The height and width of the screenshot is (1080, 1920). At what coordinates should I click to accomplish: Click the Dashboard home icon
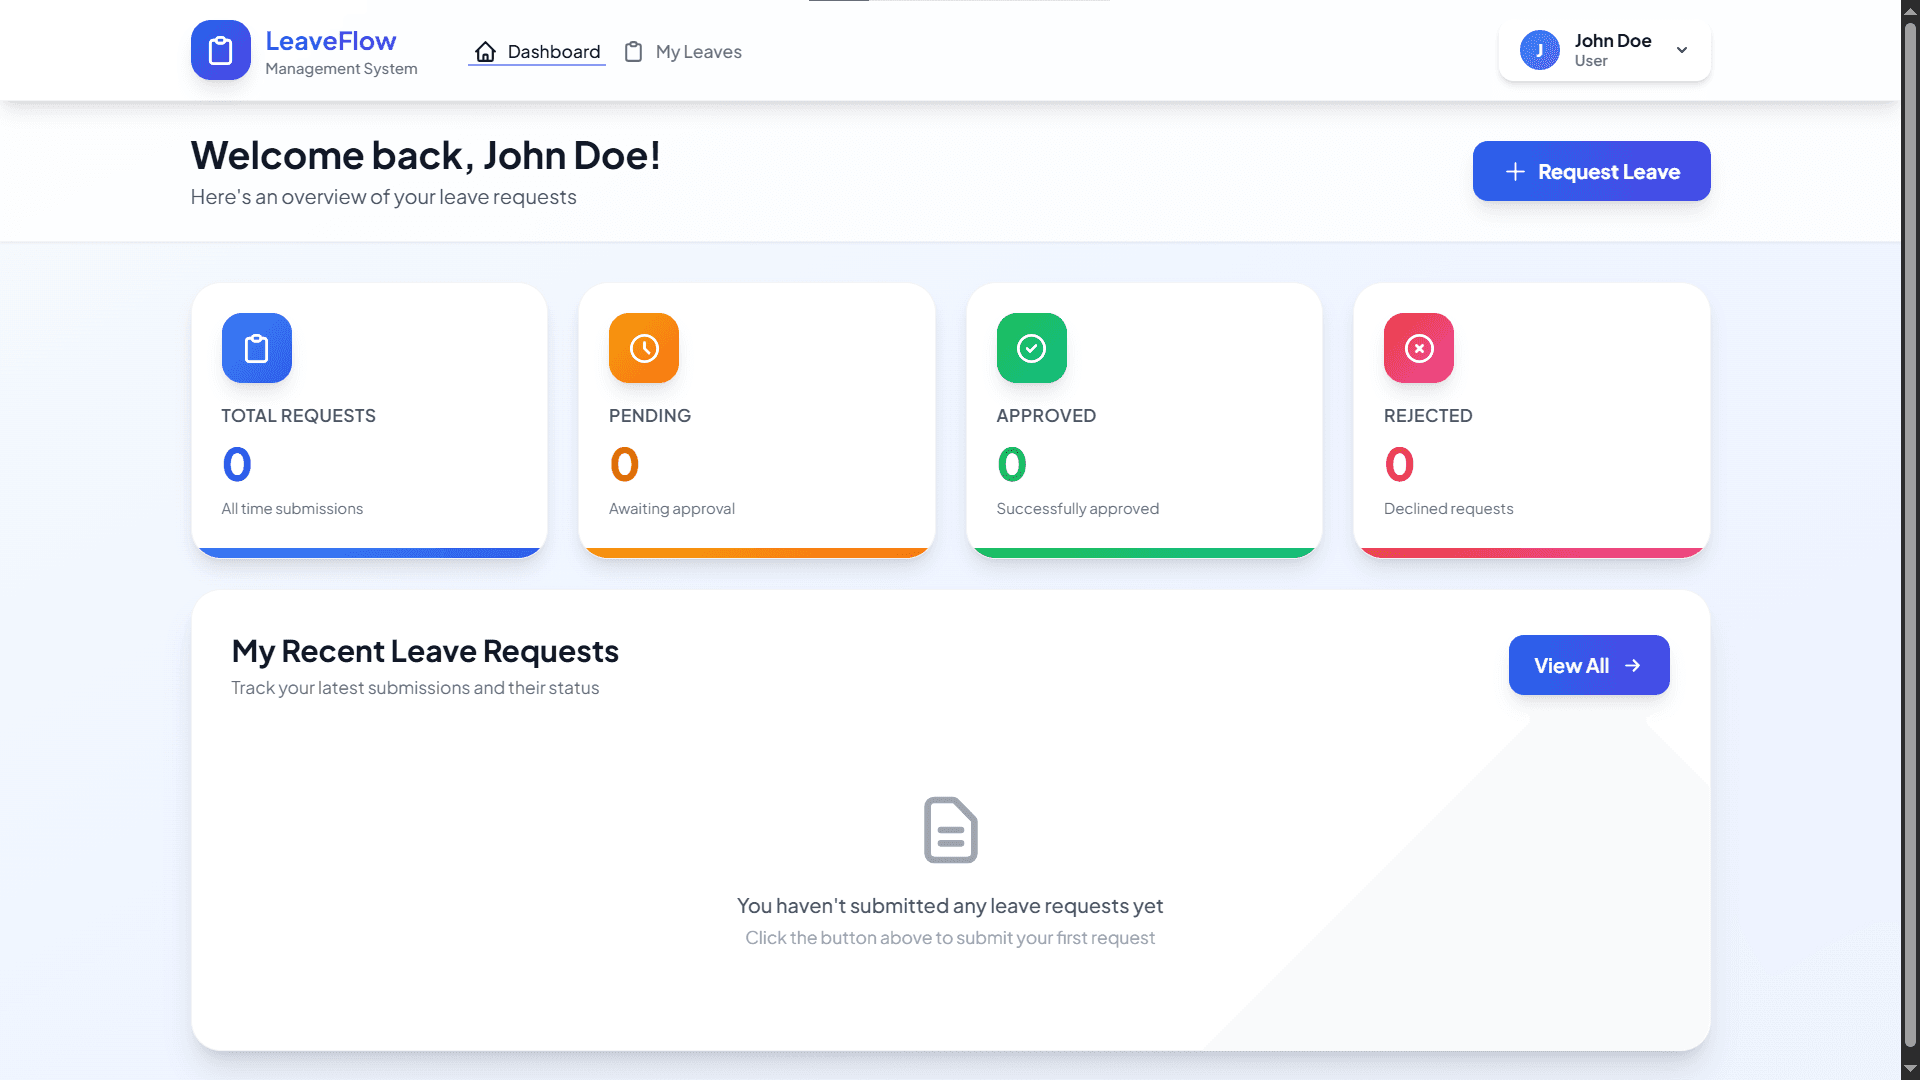click(x=485, y=52)
